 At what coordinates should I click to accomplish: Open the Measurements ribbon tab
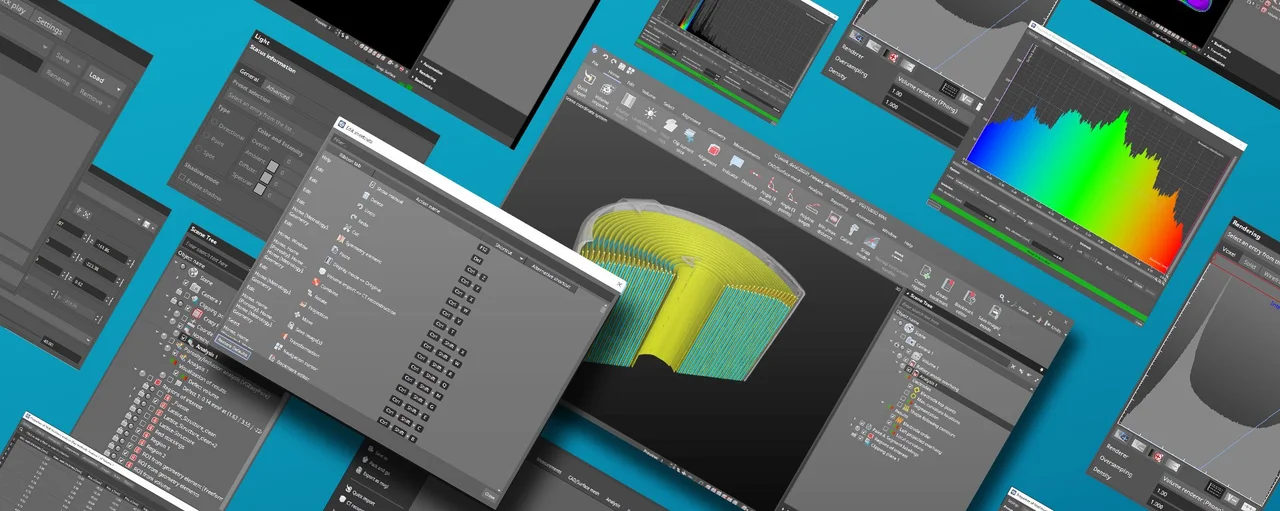(x=746, y=150)
